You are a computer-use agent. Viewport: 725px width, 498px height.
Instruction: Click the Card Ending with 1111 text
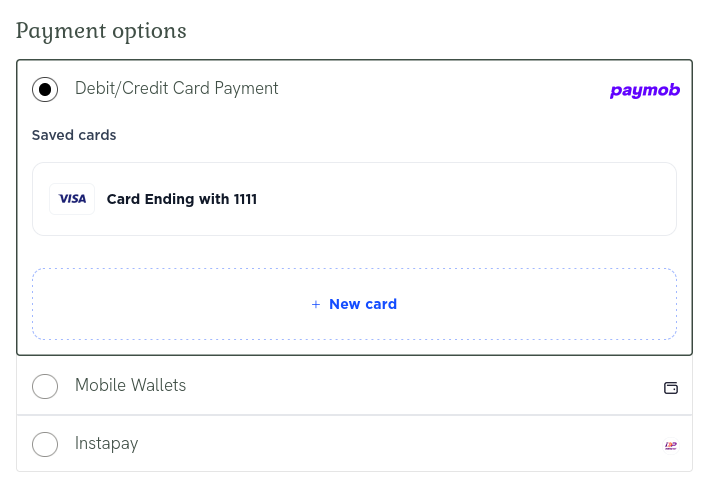(x=182, y=199)
